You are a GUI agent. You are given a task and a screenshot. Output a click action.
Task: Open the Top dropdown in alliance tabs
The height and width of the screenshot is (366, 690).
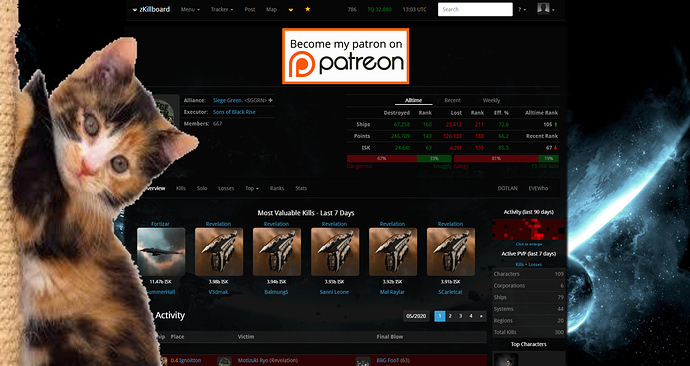click(252, 188)
